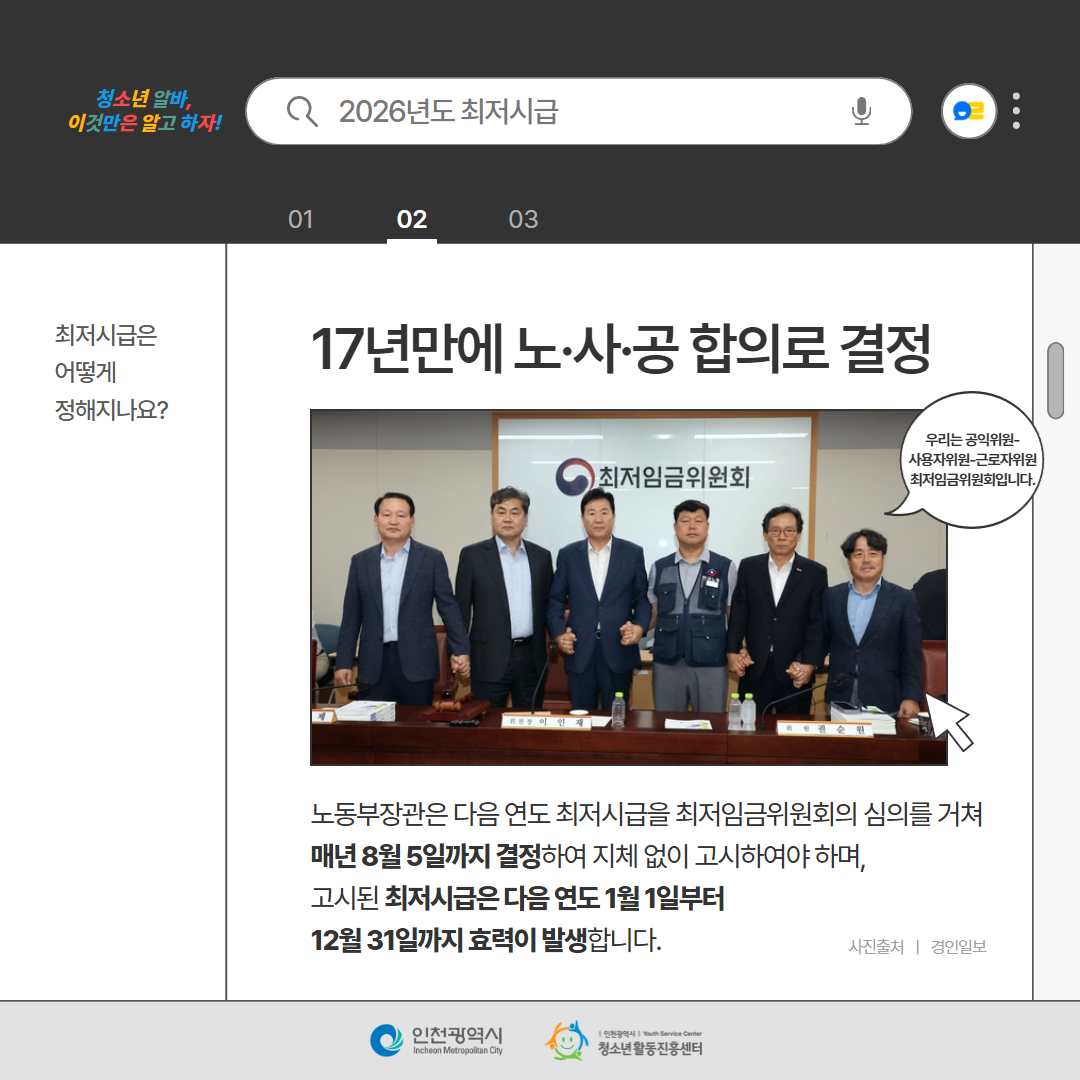Activate the microphone voice search icon

coord(861,111)
